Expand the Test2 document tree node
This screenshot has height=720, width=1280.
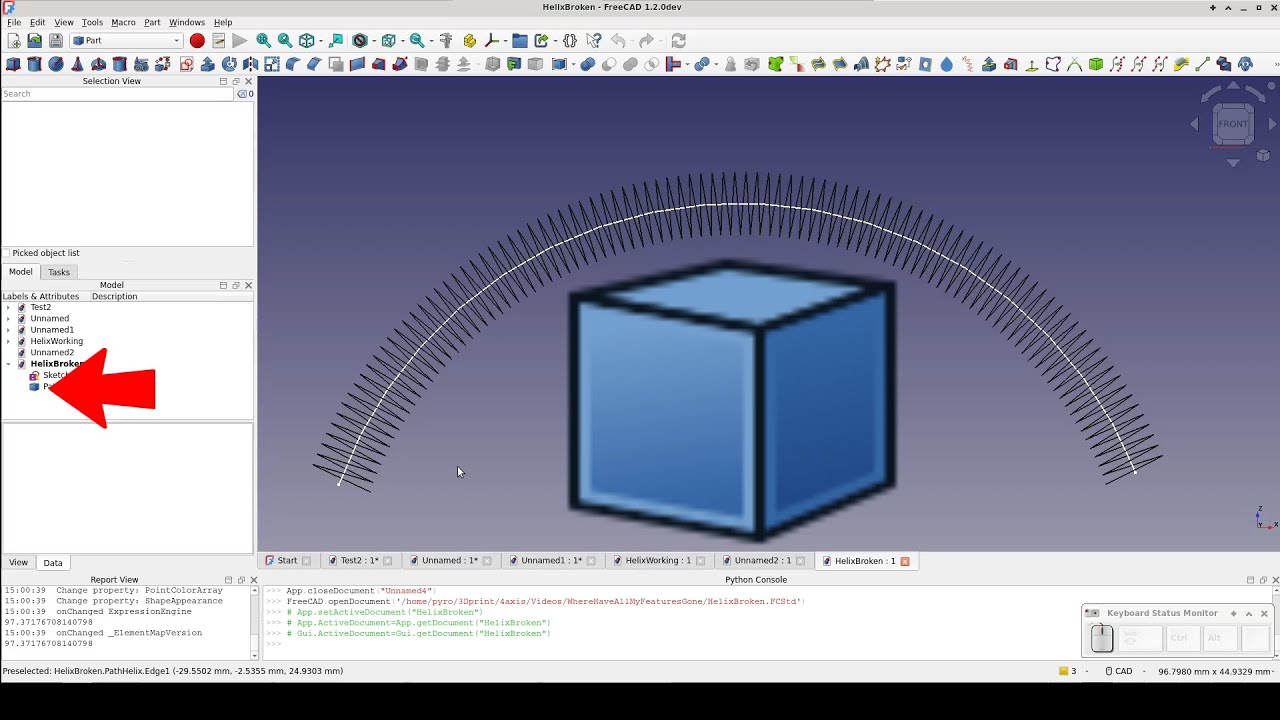(9, 307)
